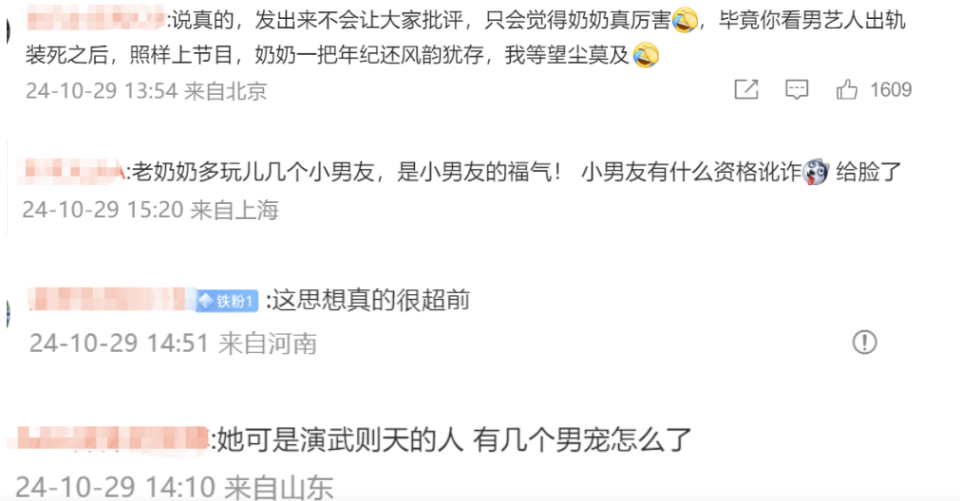
Task: Click the timestamp 24-10-29 13:54 来自北京
Action: click(146, 91)
